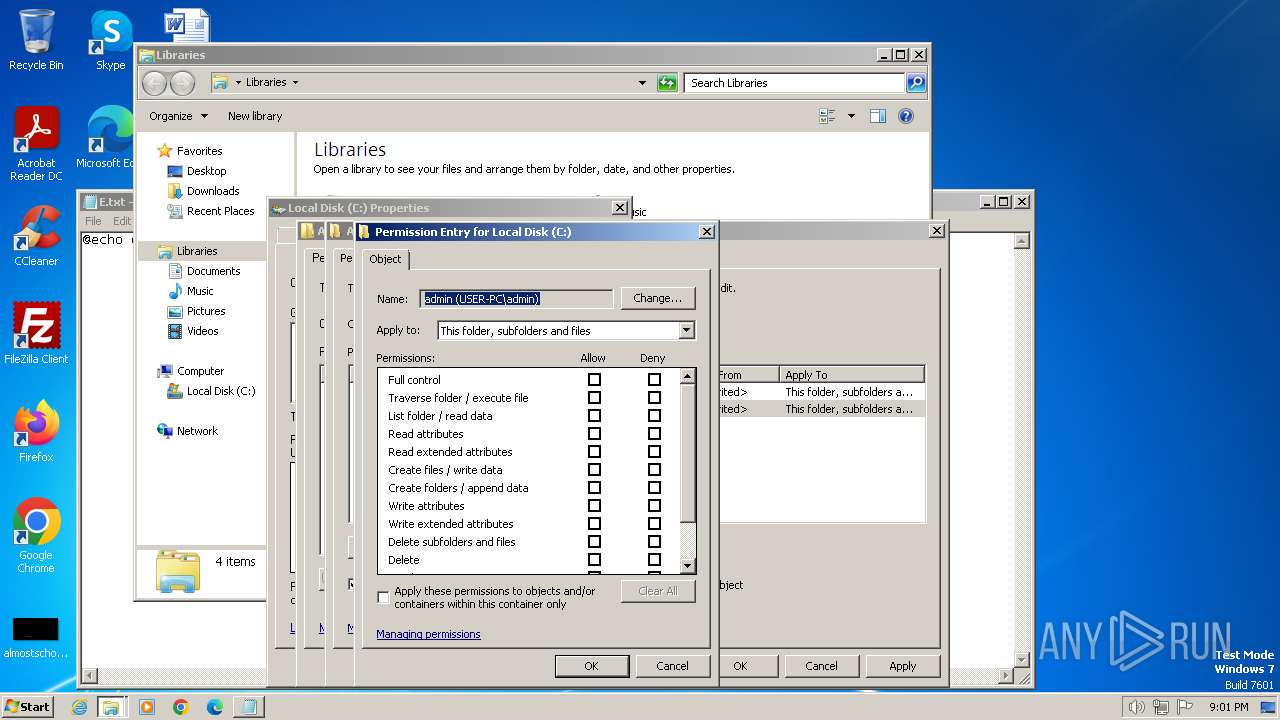This screenshot has height=720, width=1280.
Task: Click the Forward arrow in Libraries window
Action: tap(182, 83)
